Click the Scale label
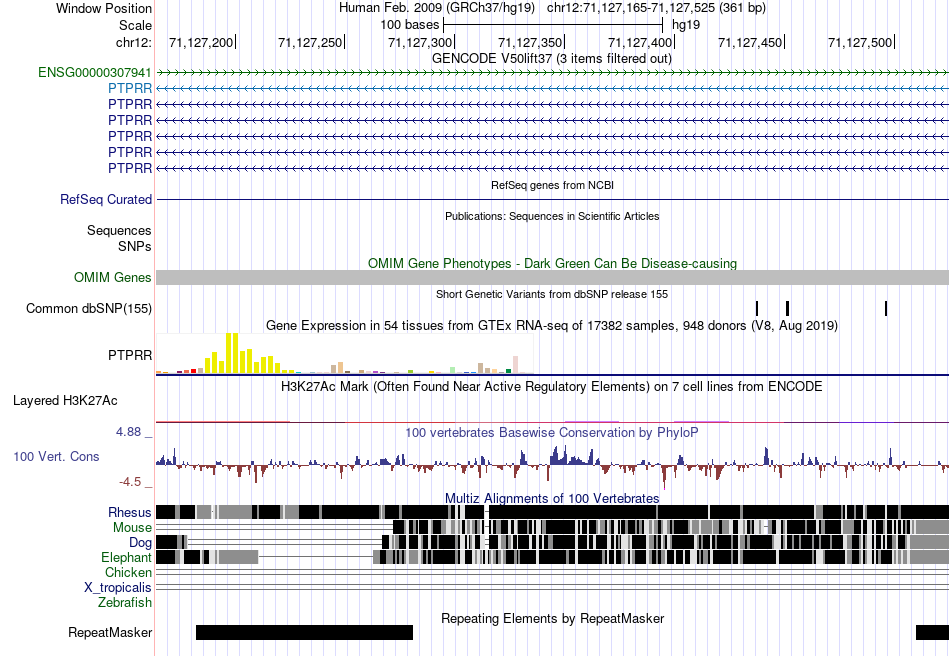The height and width of the screenshot is (656, 950). 135,25
